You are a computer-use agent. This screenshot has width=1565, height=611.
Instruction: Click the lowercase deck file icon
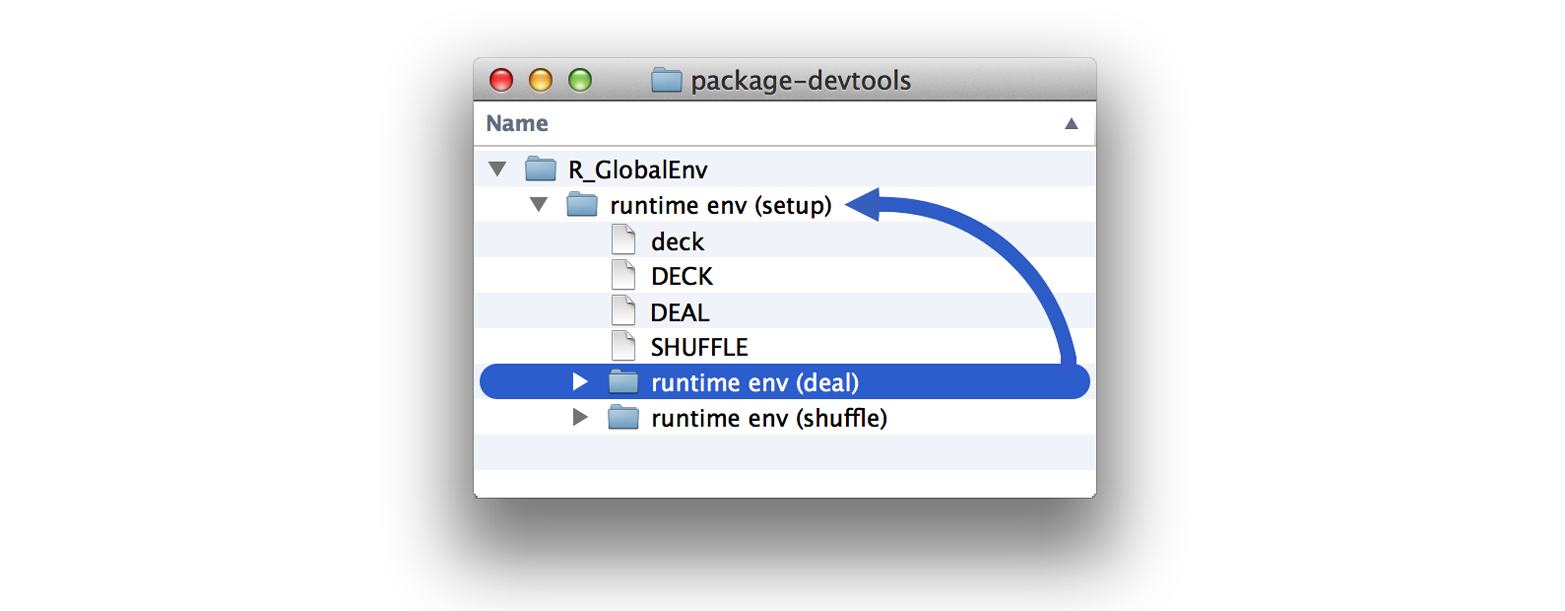point(623,241)
